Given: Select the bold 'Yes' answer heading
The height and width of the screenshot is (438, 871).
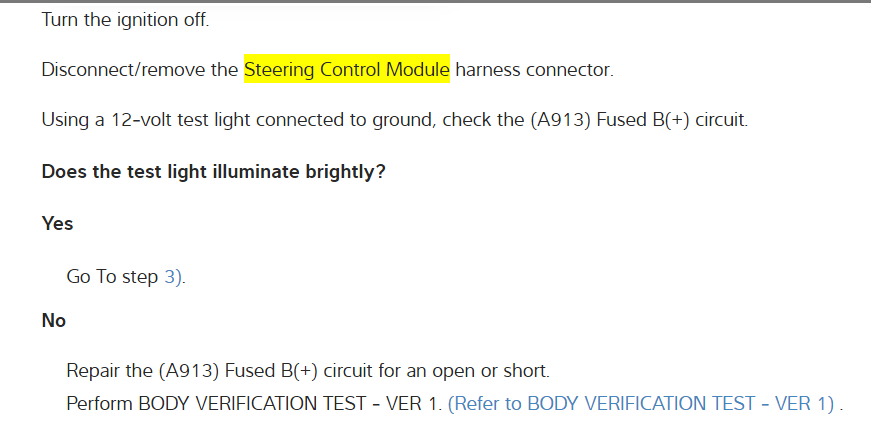Looking at the screenshot, I should 58,224.
